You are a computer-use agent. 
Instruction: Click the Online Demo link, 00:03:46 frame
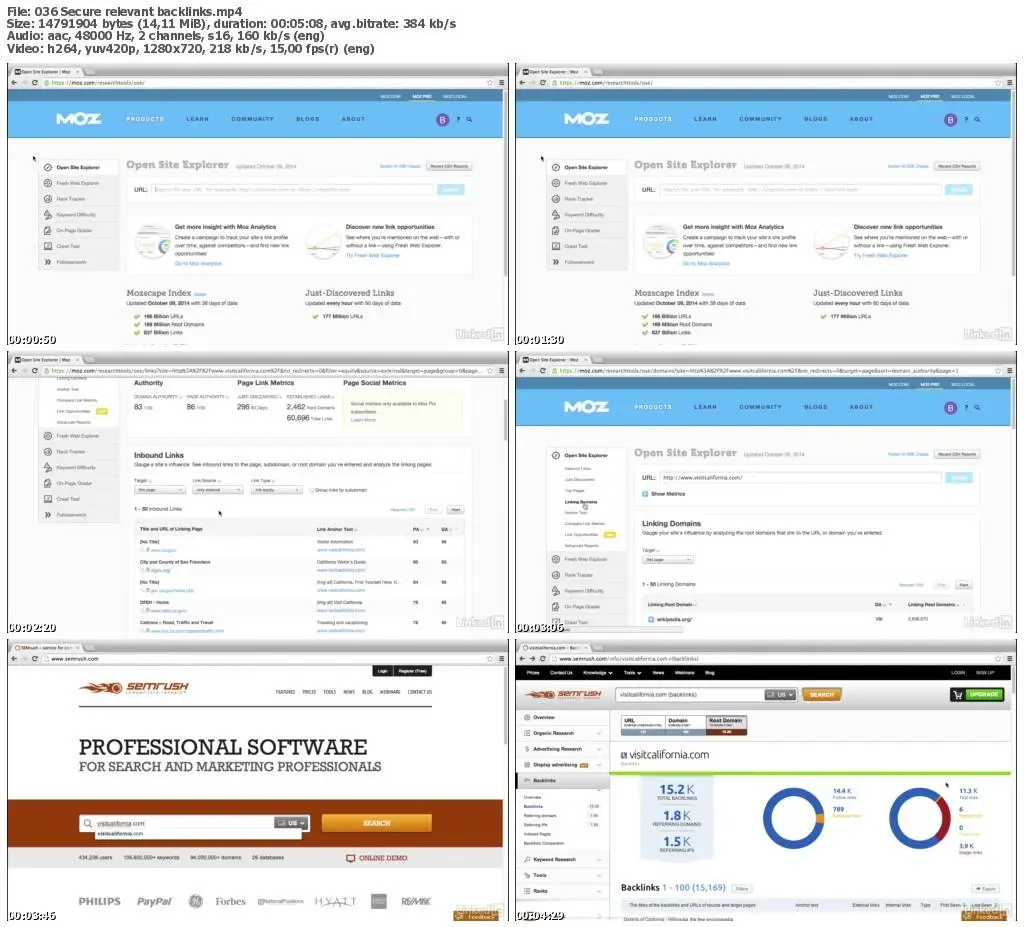point(377,858)
